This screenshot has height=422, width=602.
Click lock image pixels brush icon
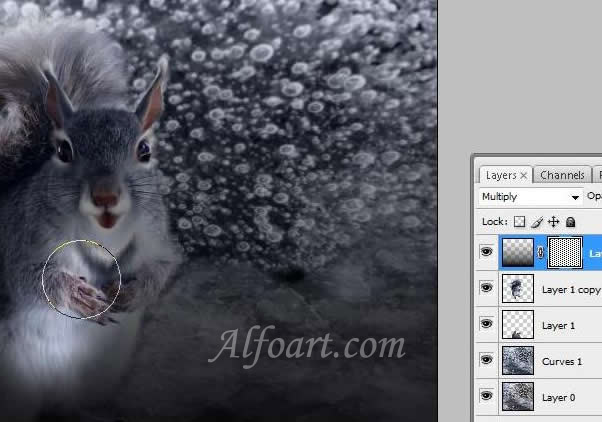(x=536, y=221)
